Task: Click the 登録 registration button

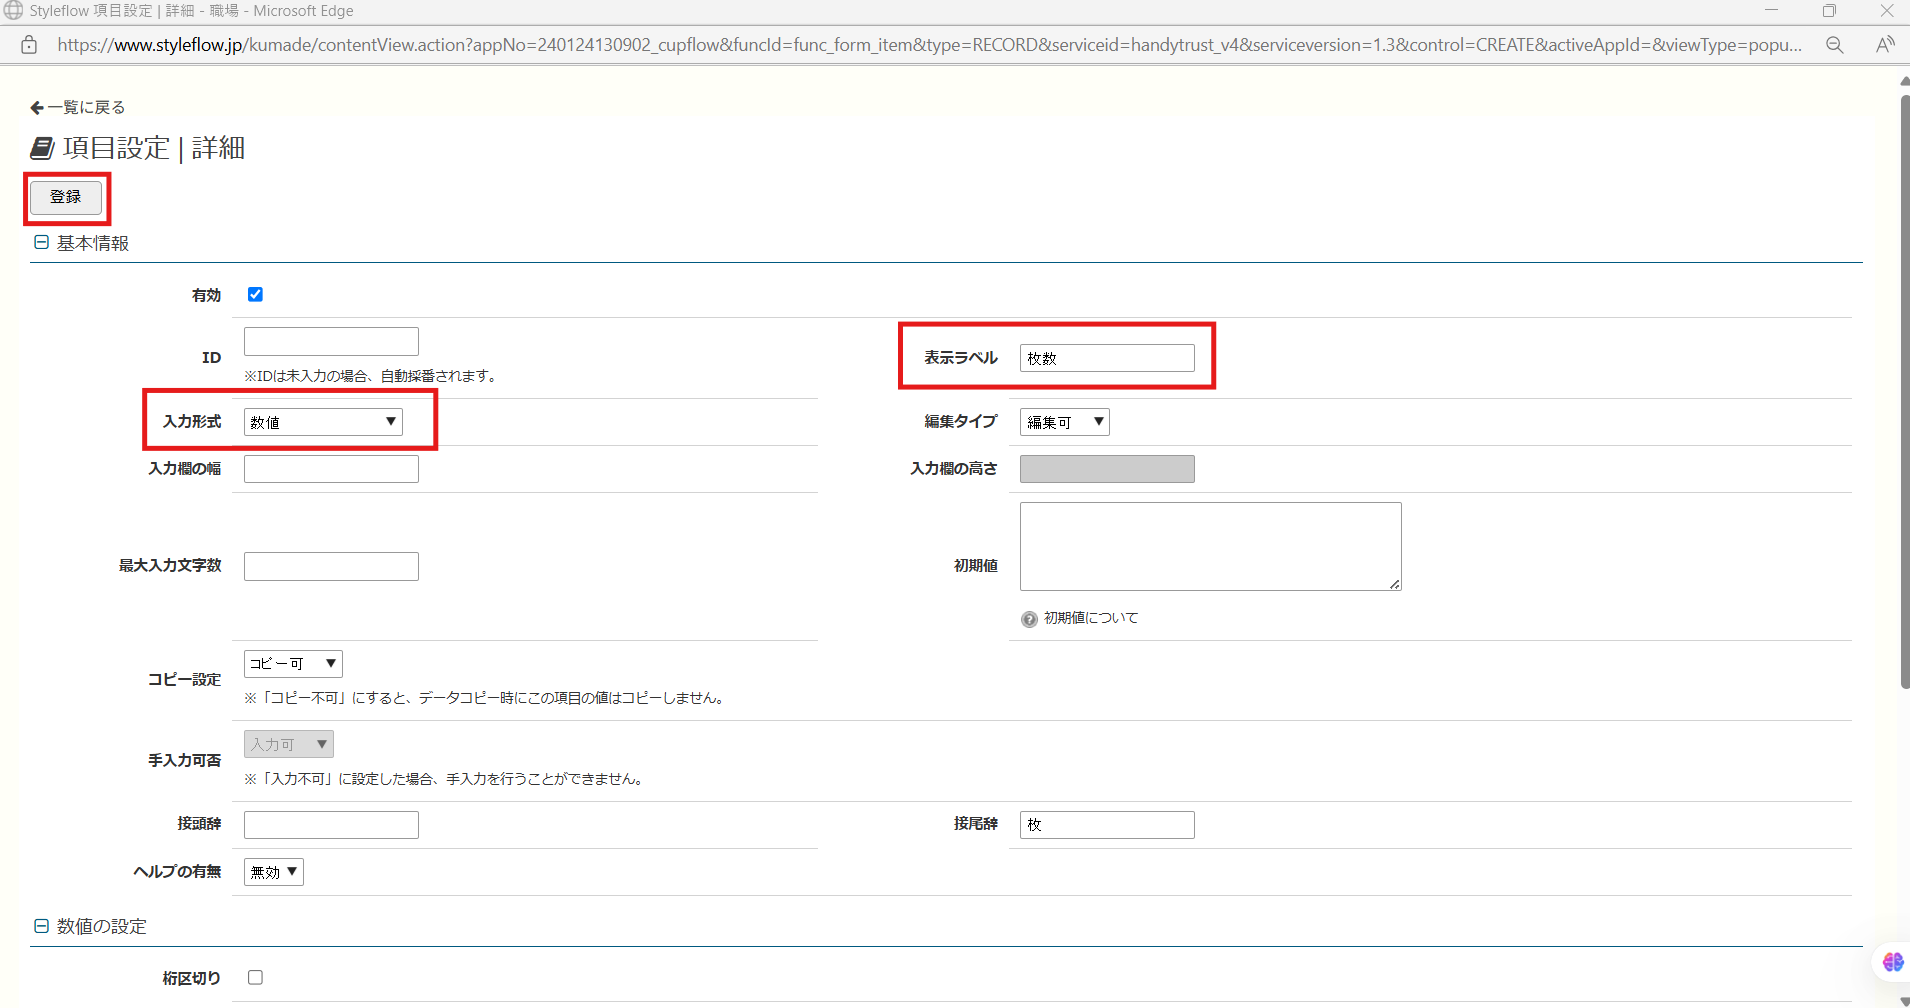Action: coord(66,197)
